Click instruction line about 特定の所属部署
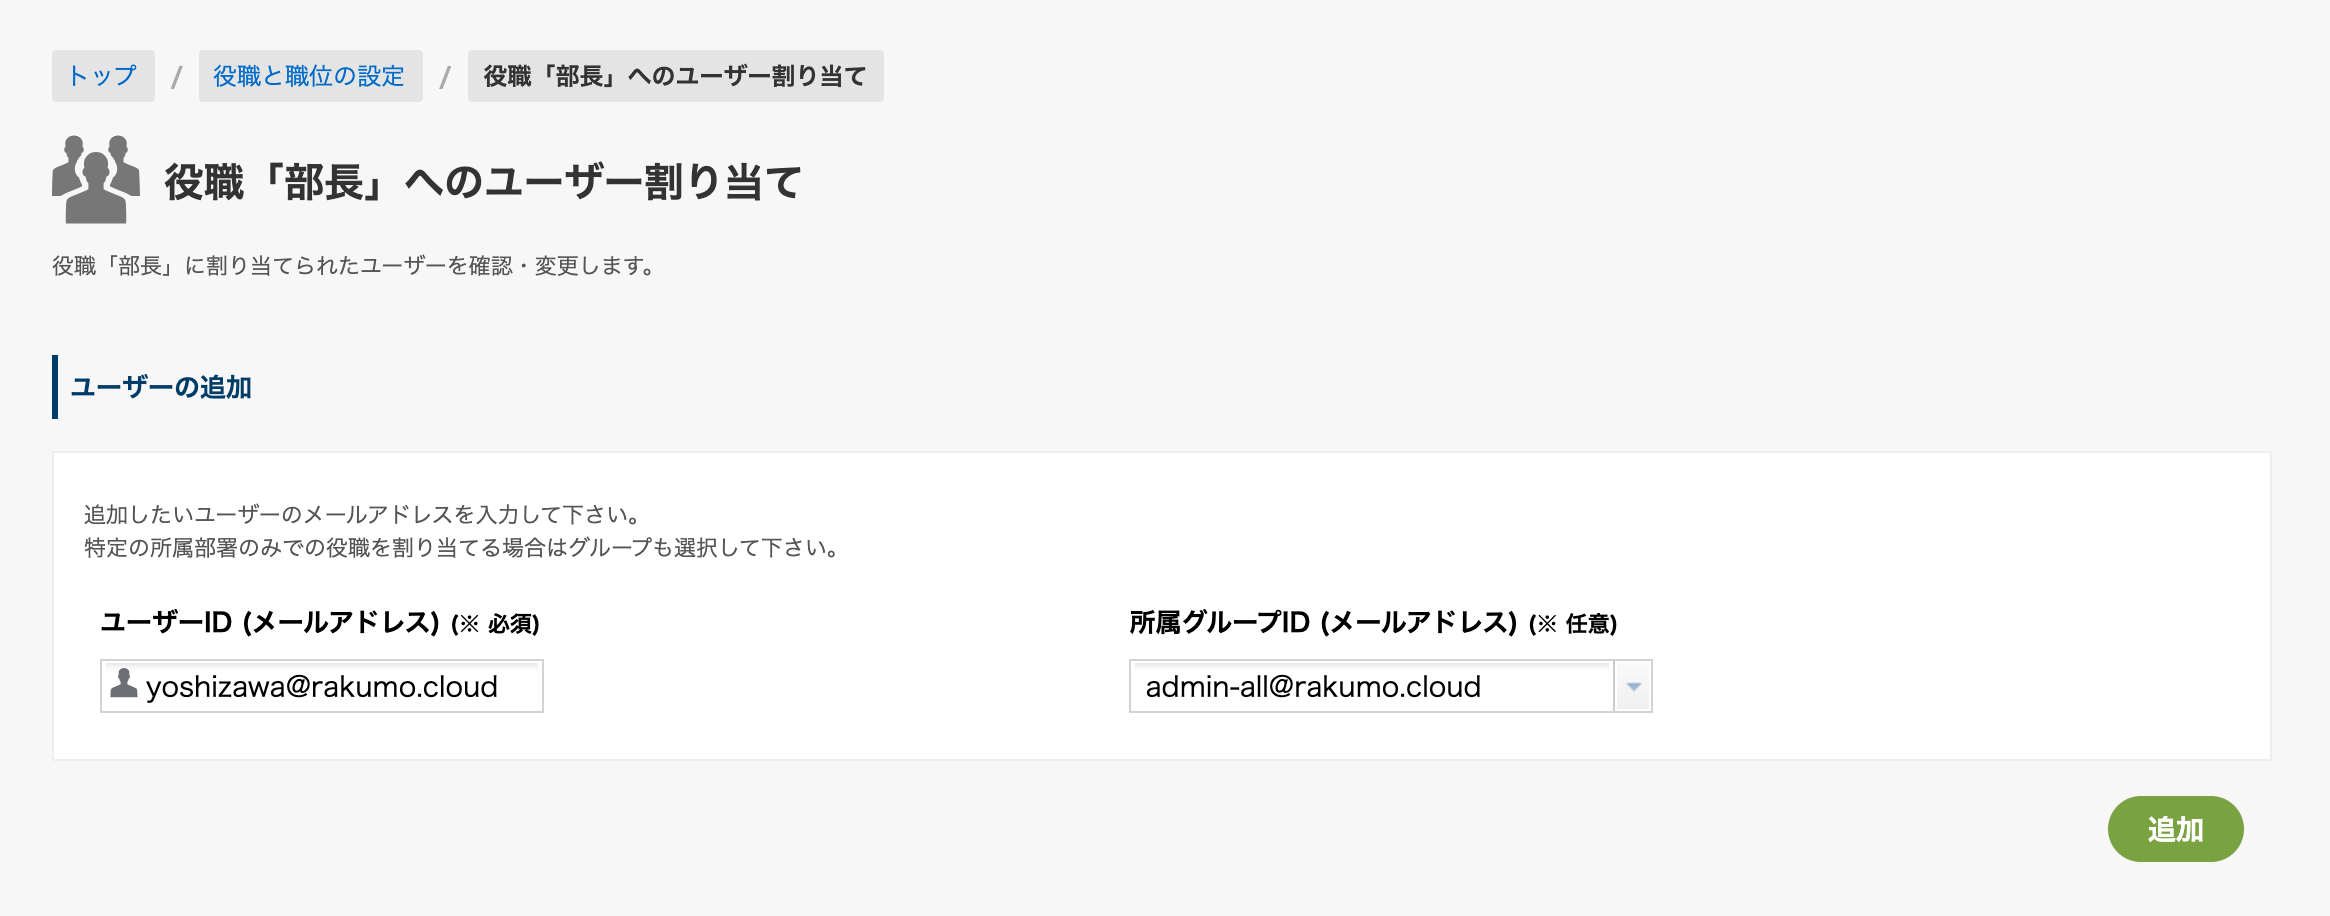The height and width of the screenshot is (916, 2330). [464, 548]
